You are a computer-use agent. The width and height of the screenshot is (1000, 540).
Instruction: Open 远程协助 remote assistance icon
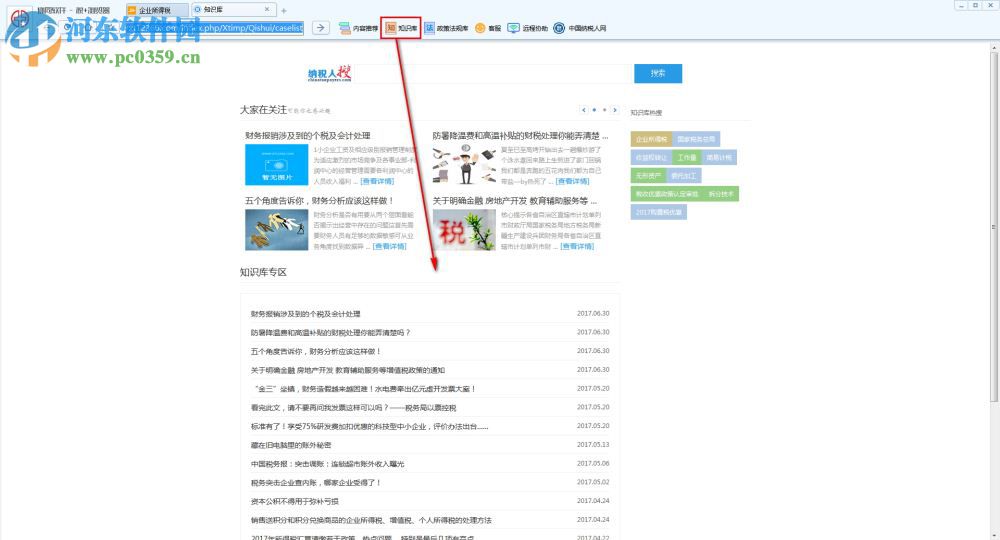(527, 28)
